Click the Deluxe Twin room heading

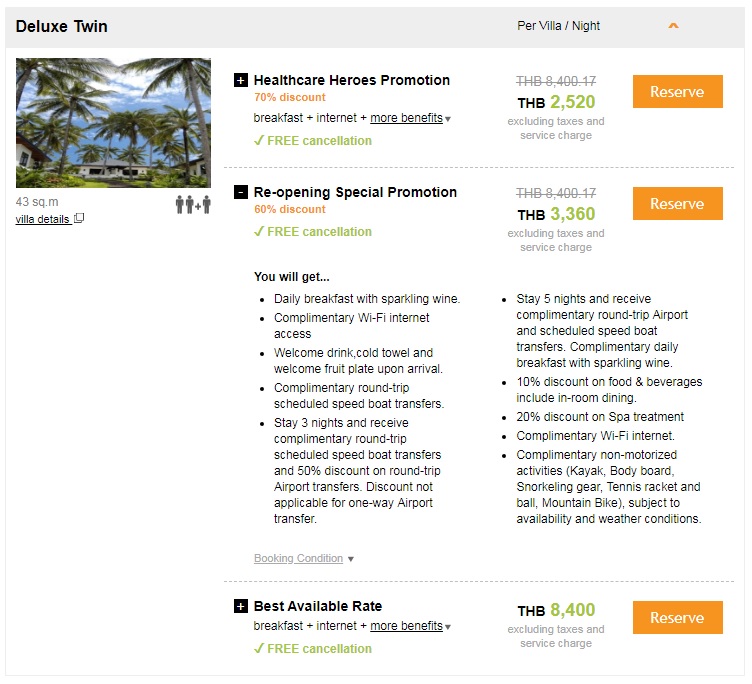tap(62, 26)
